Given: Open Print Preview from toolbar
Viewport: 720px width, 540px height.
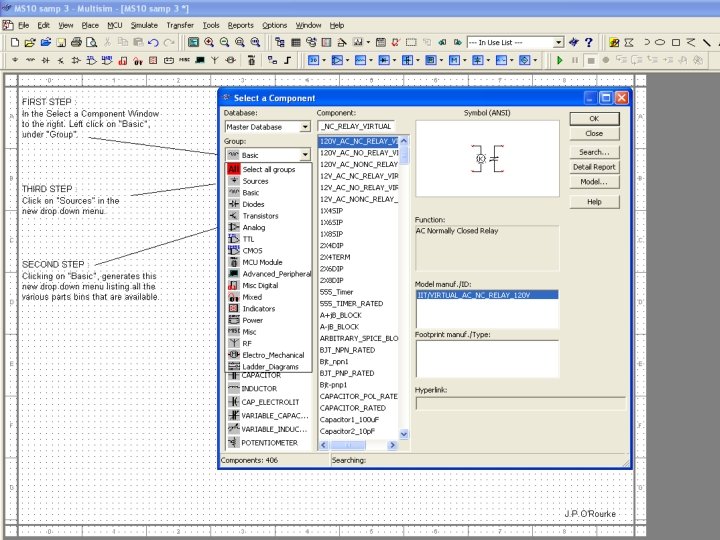Looking at the screenshot, I should coord(91,43).
